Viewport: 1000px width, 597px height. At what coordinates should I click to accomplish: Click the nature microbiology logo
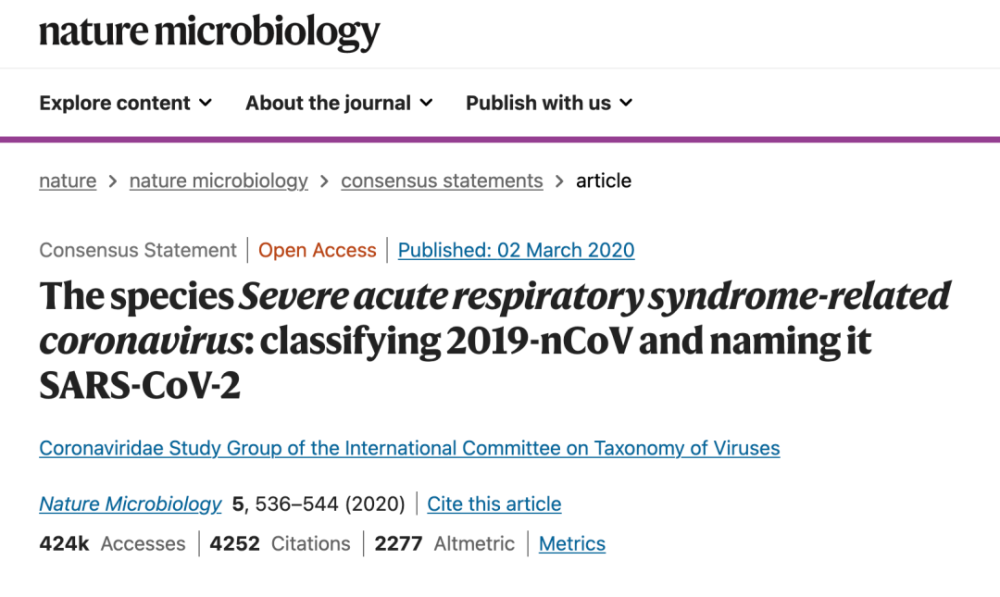pyautogui.click(x=209, y=33)
